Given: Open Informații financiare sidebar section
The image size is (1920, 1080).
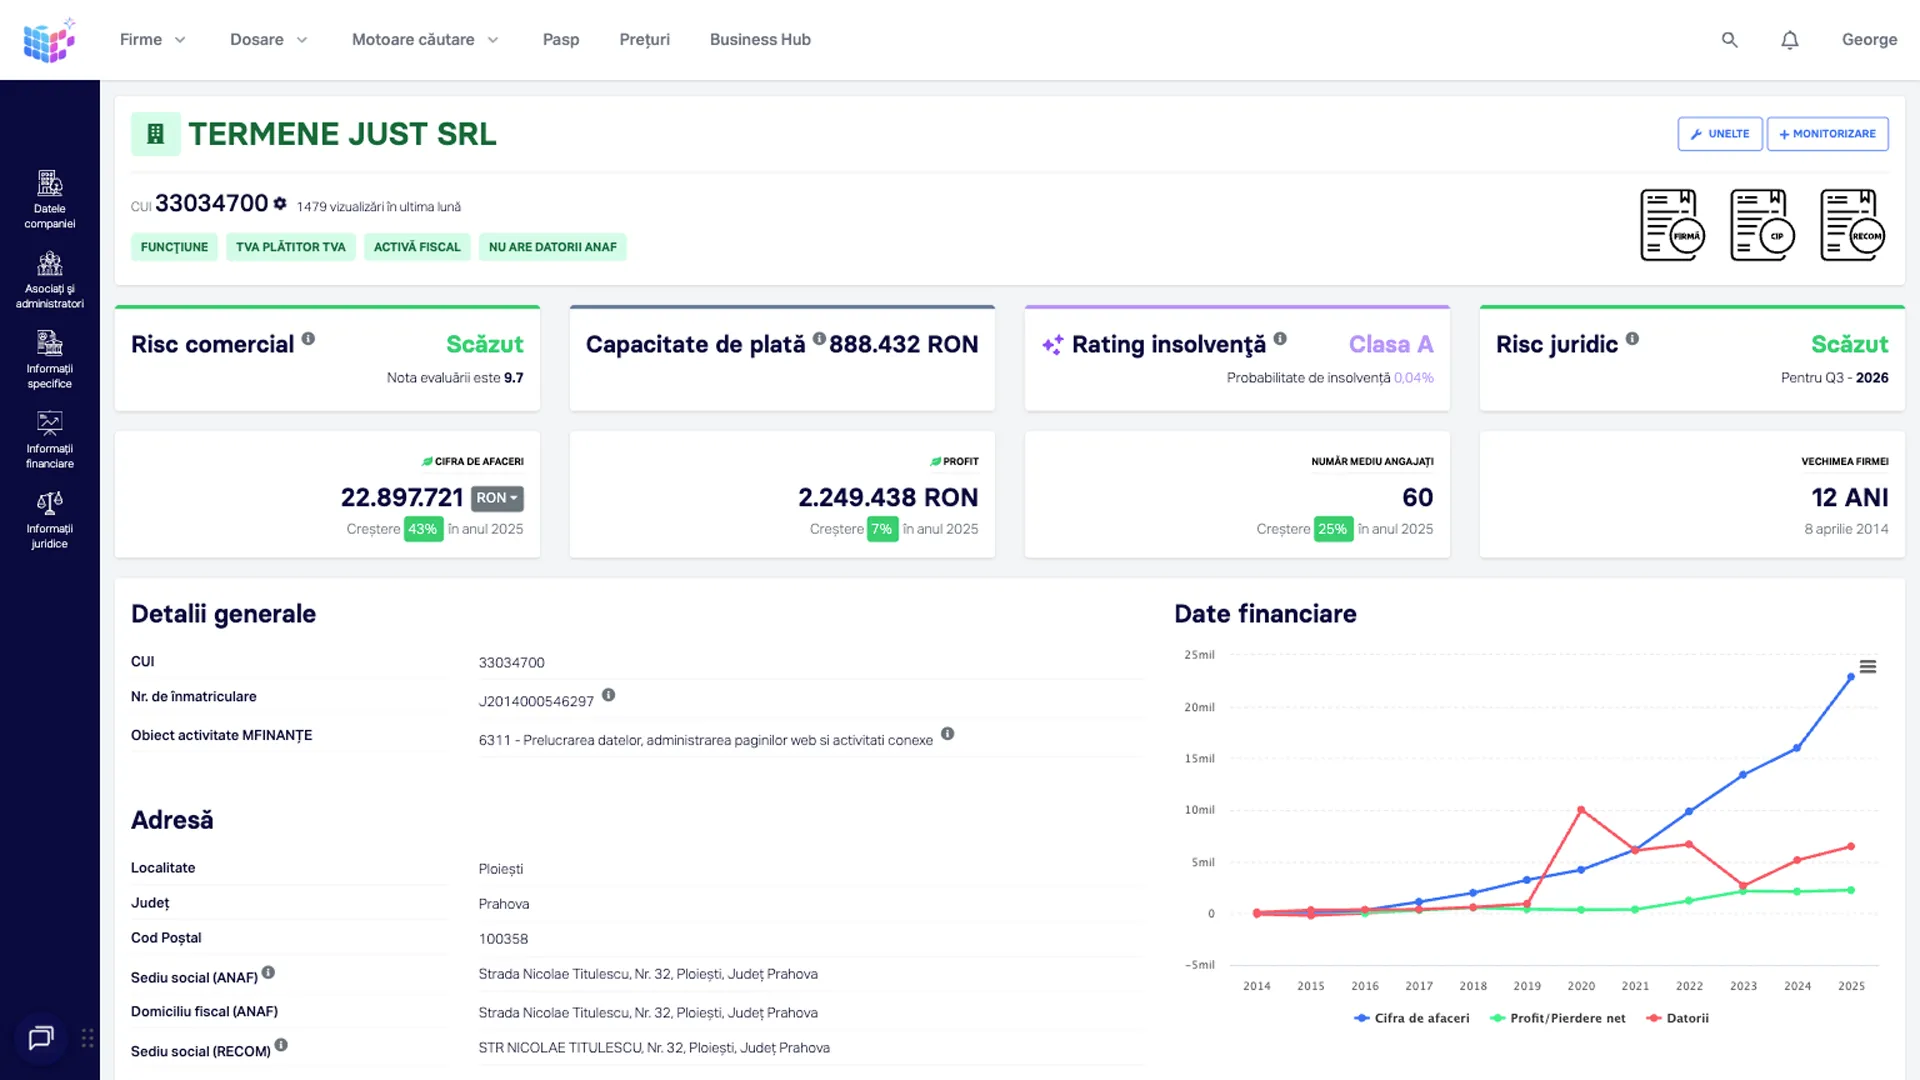Looking at the screenshot, I should click(x=50, y=439).
